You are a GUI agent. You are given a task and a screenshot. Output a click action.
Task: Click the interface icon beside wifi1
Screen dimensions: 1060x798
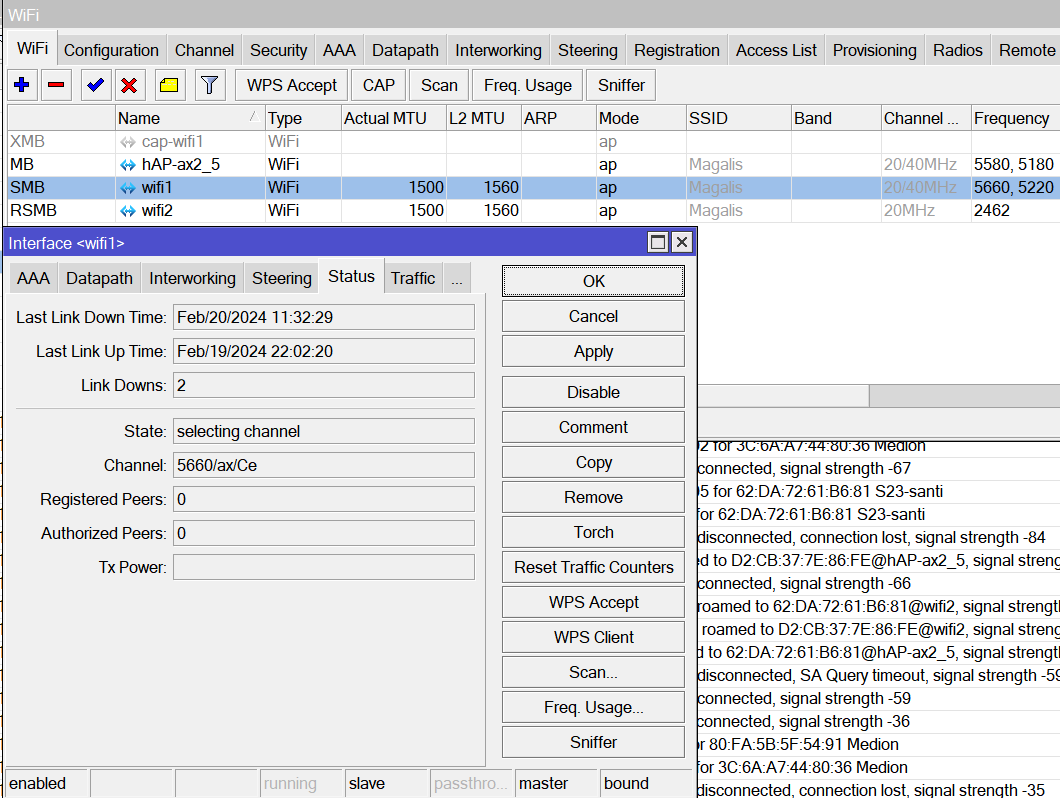(127, 187)
